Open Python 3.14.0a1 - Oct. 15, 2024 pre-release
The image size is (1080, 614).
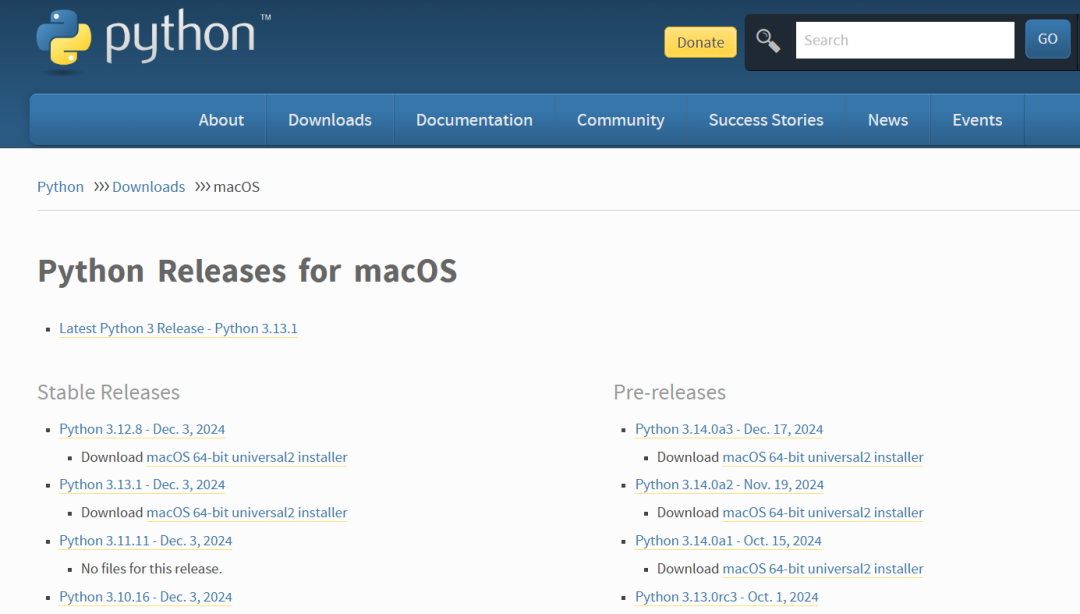point(728,541)
